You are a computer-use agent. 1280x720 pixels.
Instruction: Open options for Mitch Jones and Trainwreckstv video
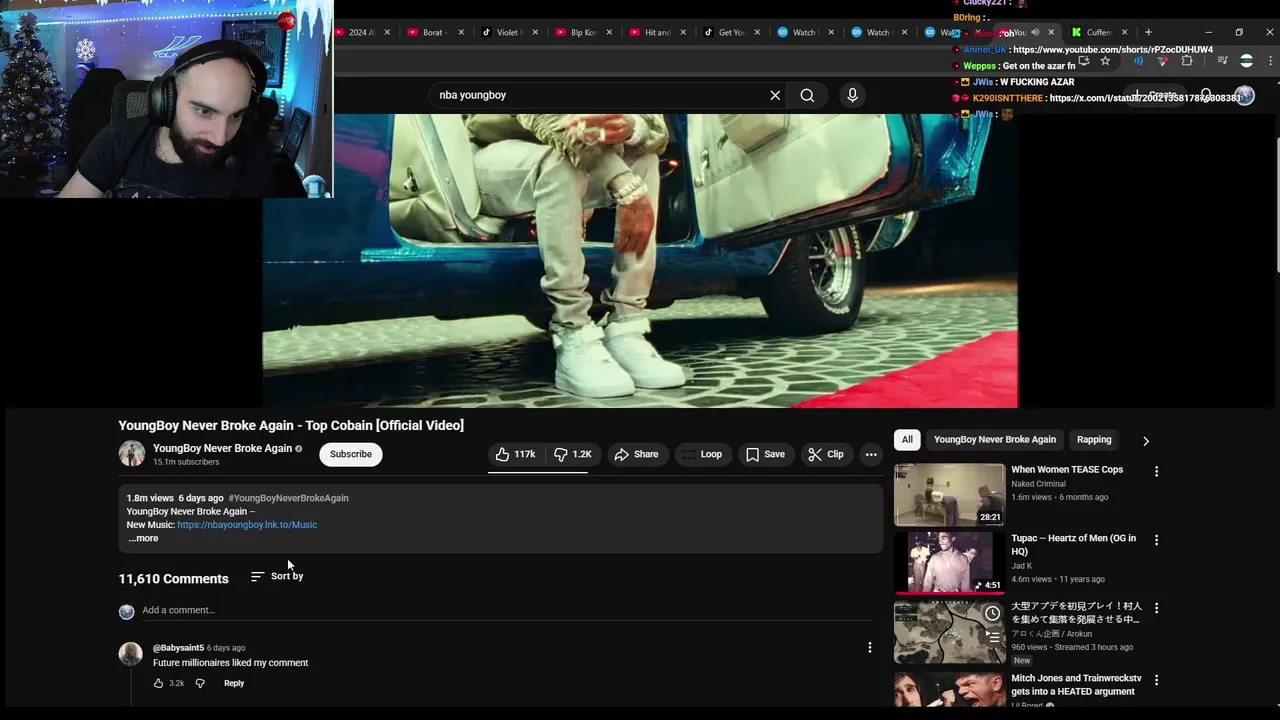point(1157,680)
